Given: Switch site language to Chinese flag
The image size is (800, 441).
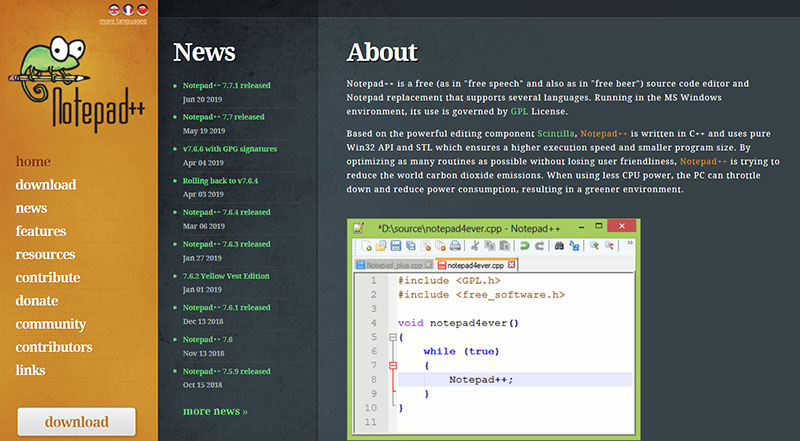Looking at the screenshot, I should point(143,9).
